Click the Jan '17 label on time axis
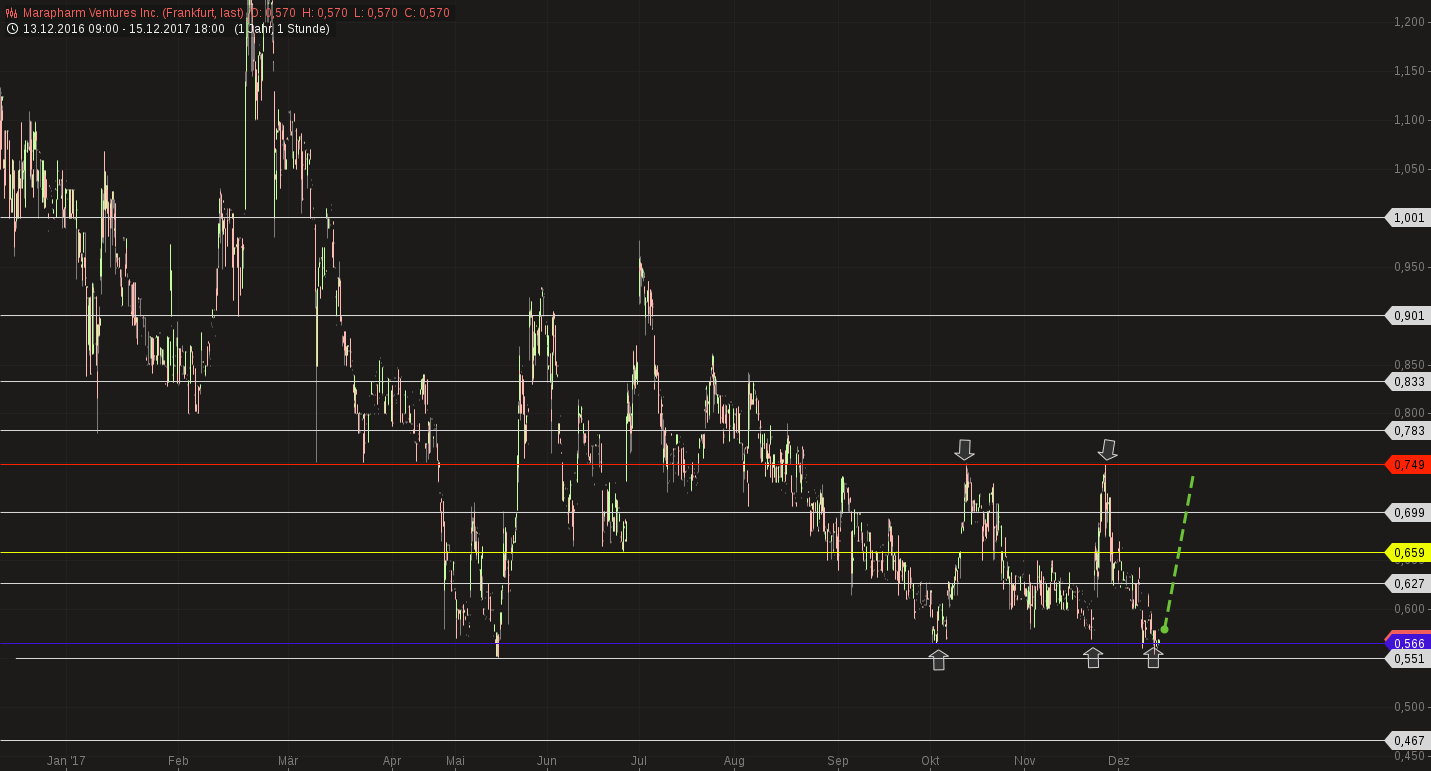This screenshot has height=771, width=1431. 66,761
